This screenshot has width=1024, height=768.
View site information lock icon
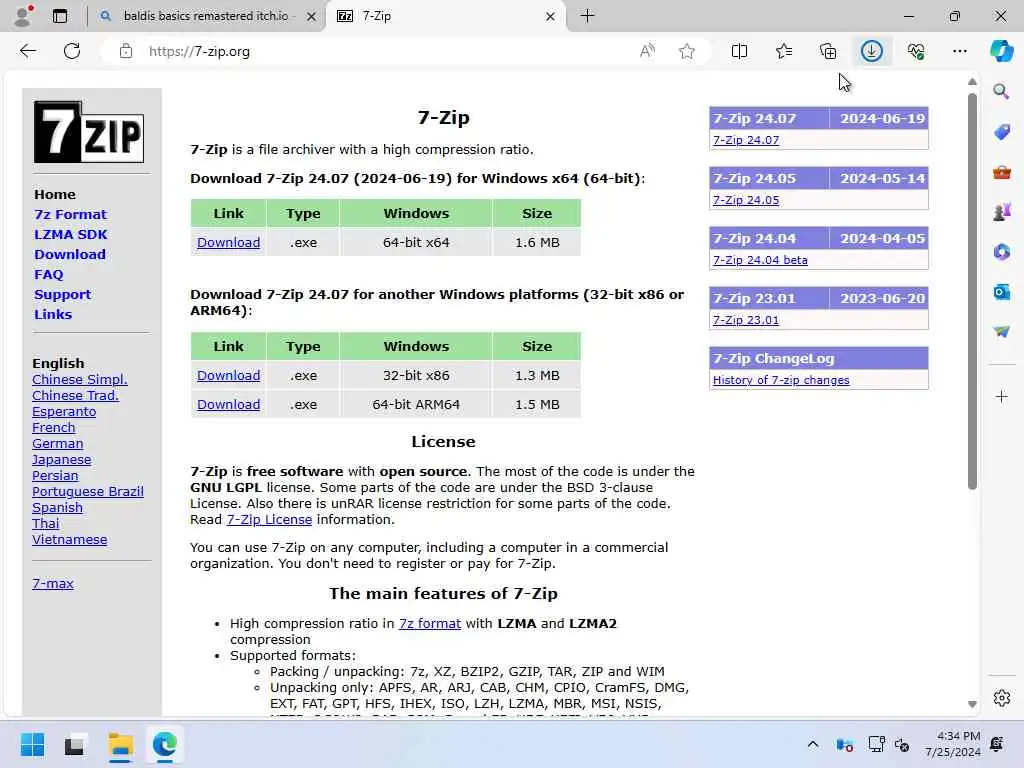click(126, 51)
